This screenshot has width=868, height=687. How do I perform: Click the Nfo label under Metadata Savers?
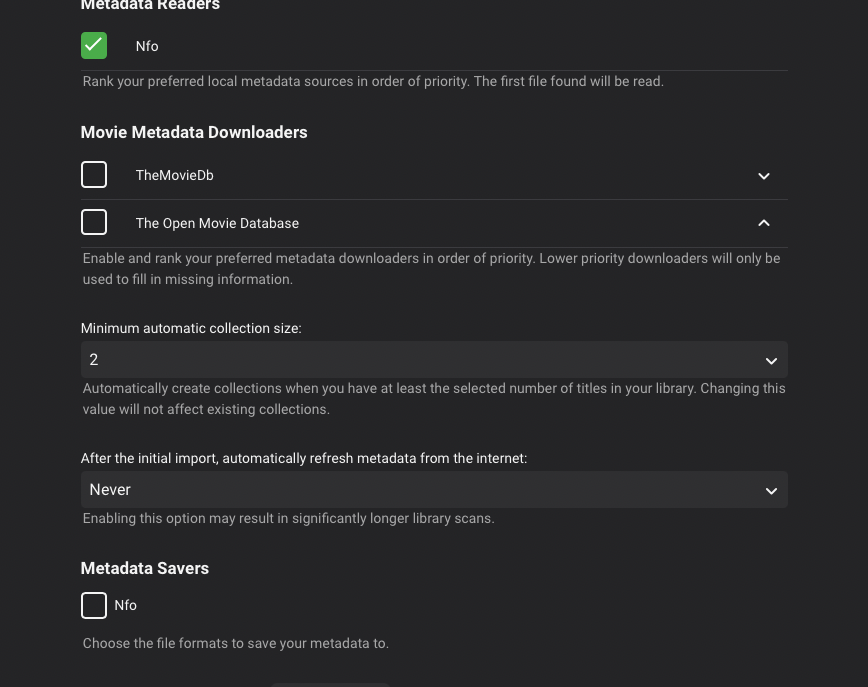125,605
